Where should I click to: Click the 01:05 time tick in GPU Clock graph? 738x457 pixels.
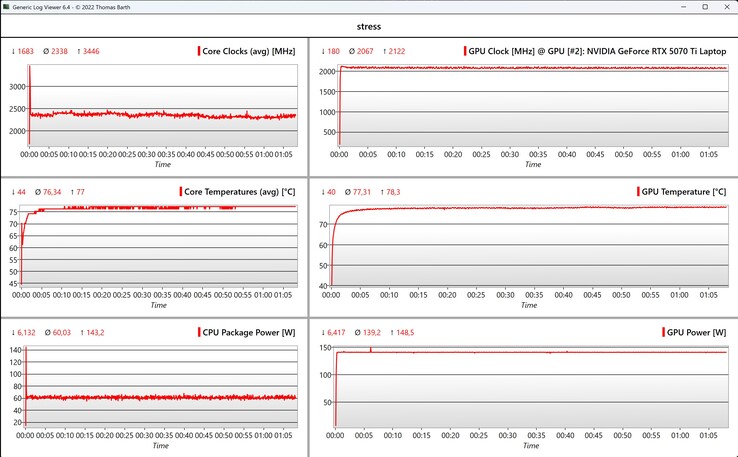(x=709, y=154)
